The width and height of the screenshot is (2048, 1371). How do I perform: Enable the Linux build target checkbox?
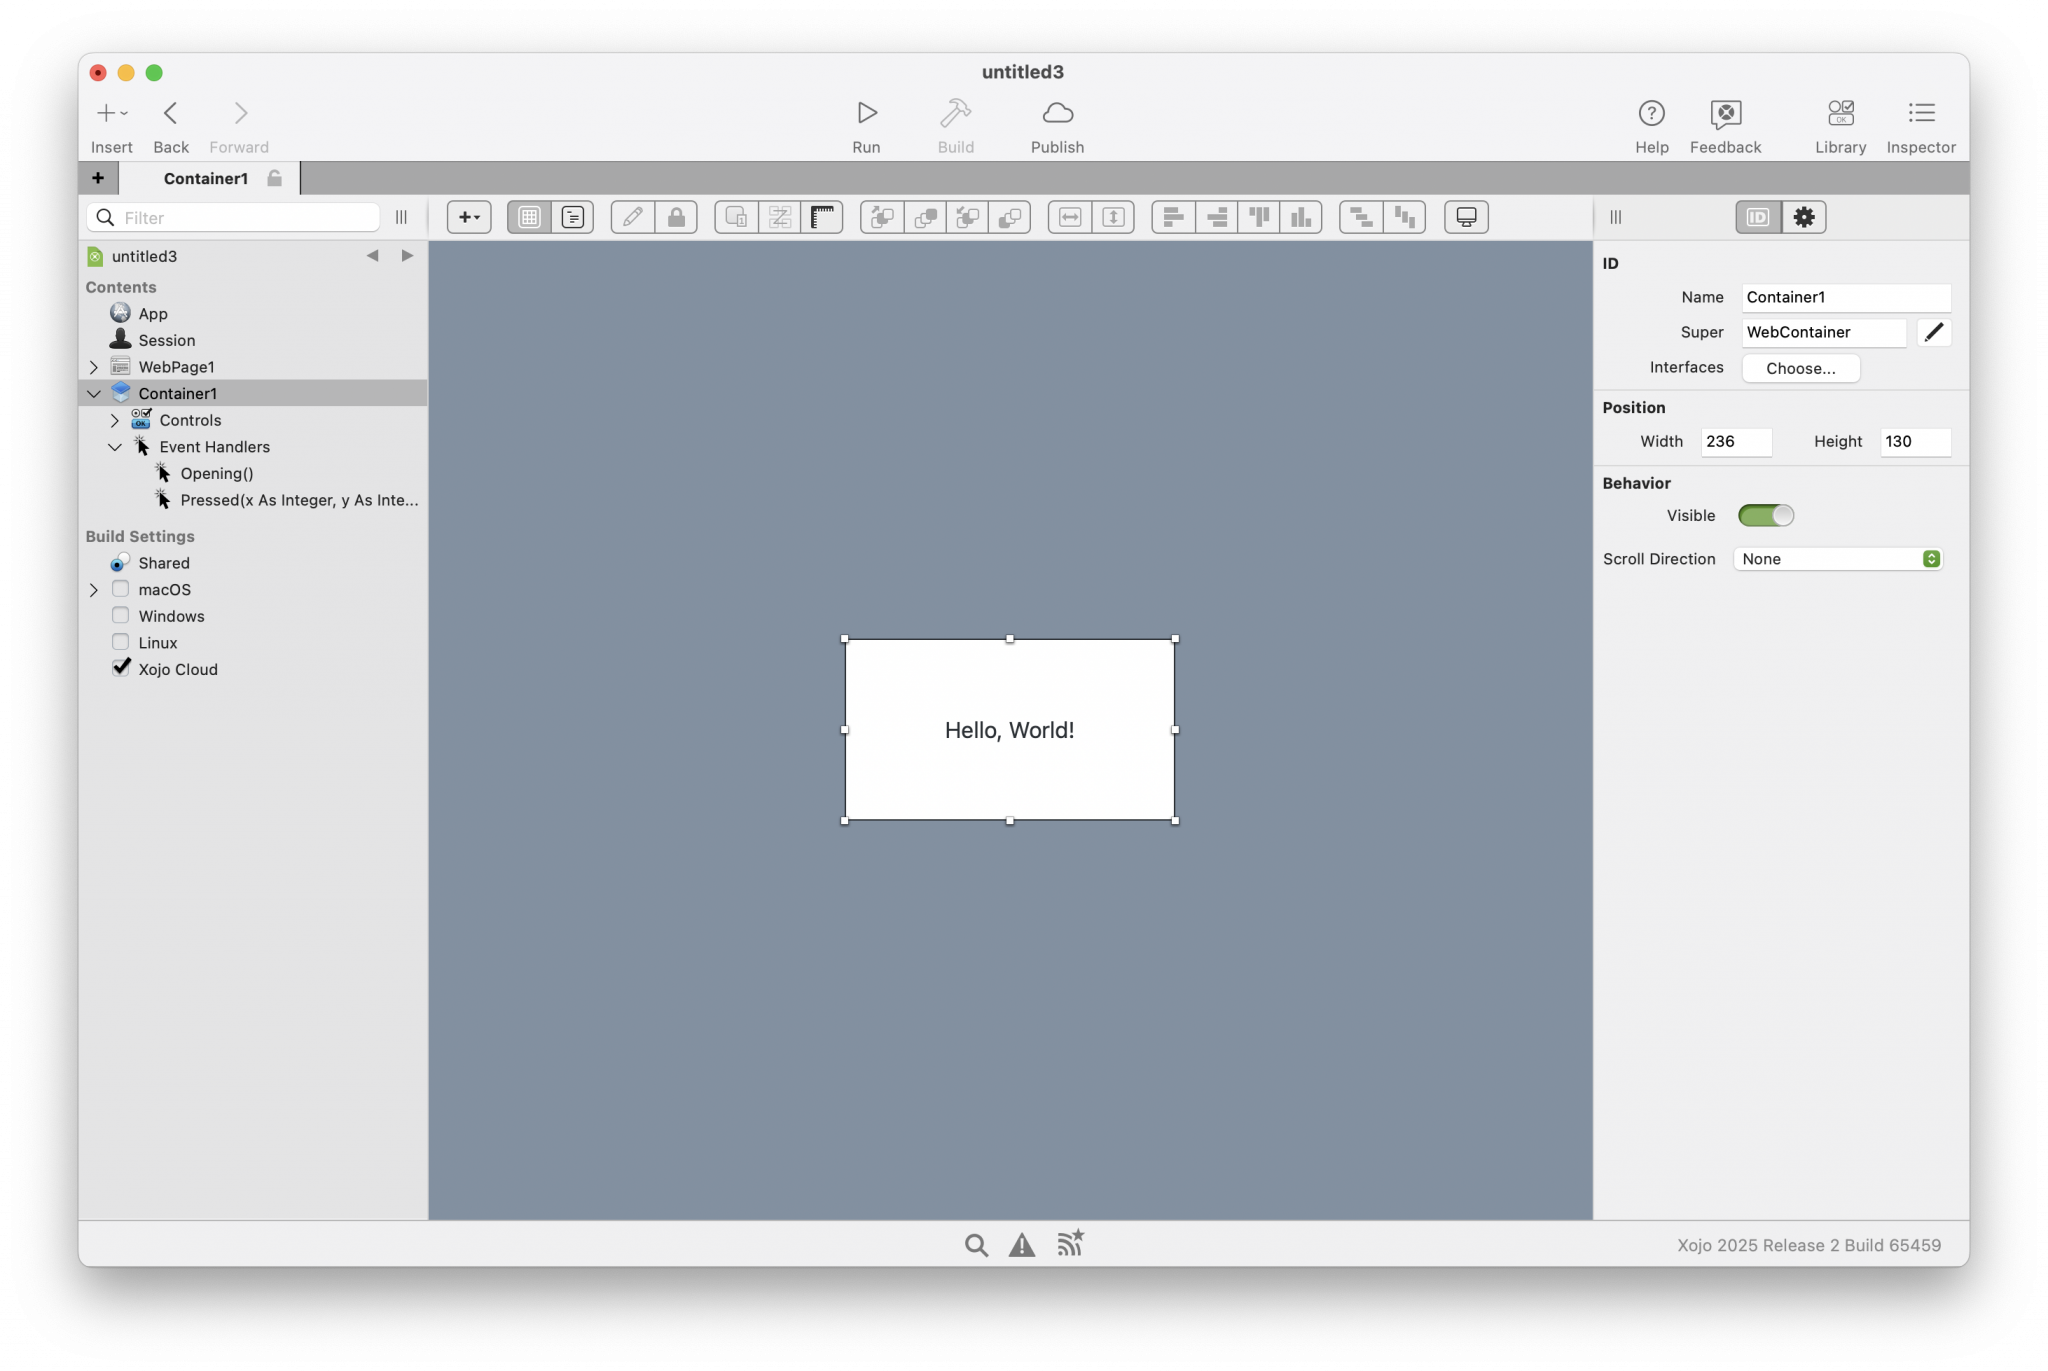[121, 642]
